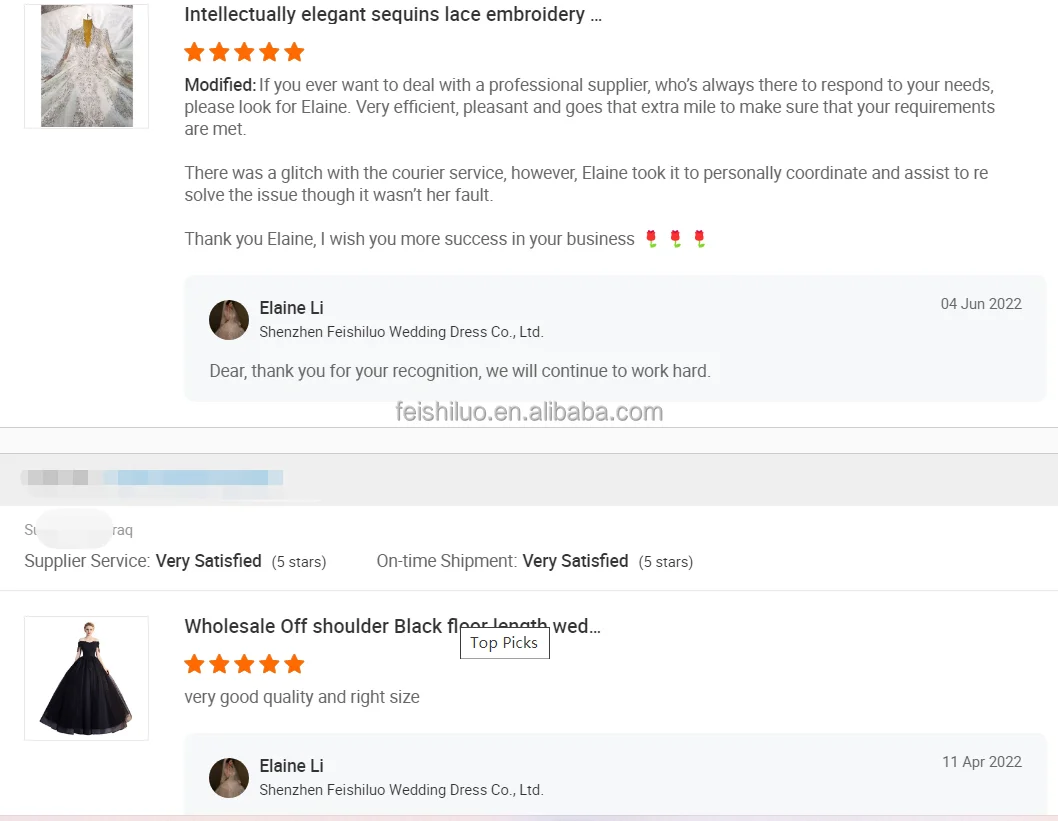Click the Supplier Service 'Very Satisfied' rating
Screen dimensions: 1058x821
click(x=208, y=561)
